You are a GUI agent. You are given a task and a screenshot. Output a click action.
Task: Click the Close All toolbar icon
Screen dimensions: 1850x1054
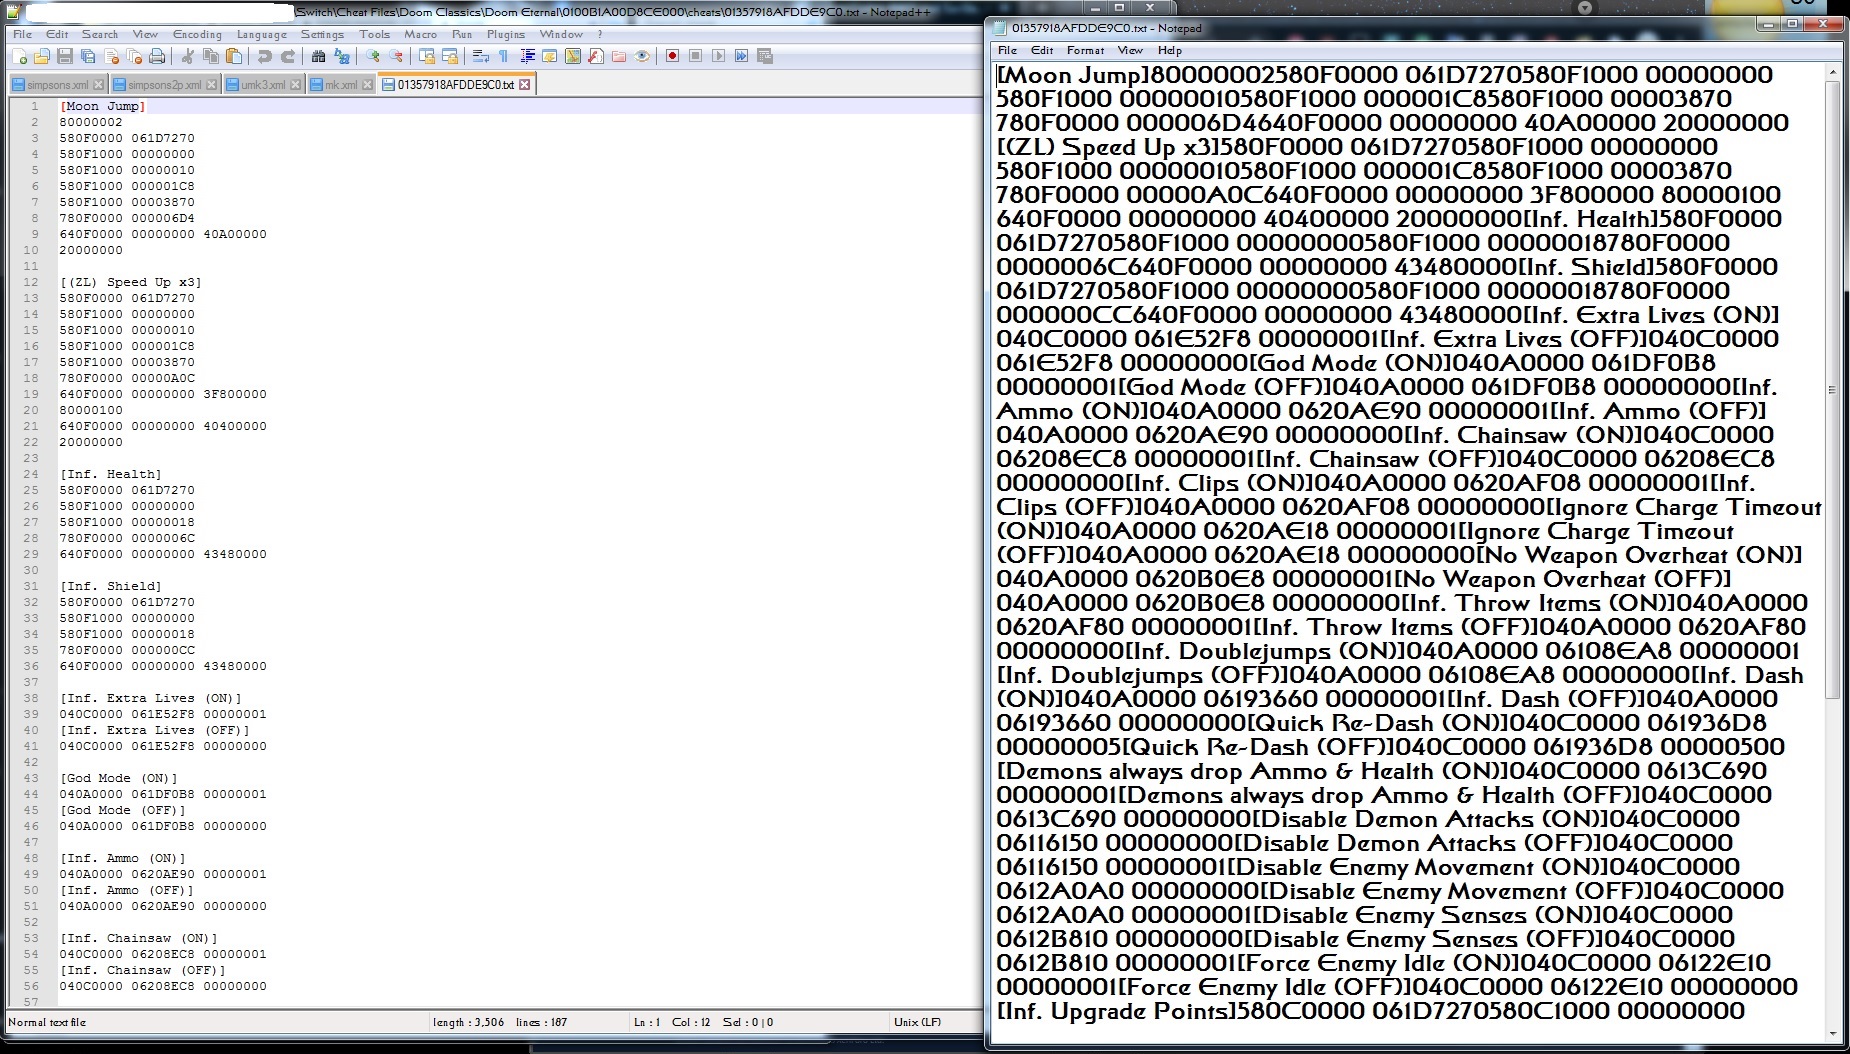point(134,56)
